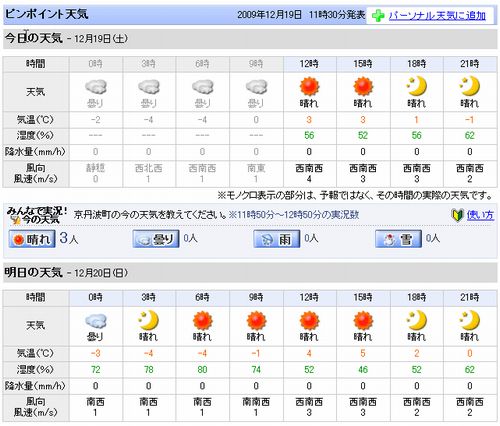This screenshot has height=426, width=500.
Task: Click tomorrow's 0時 cloudy icon
Action: (x=96, y=321)
